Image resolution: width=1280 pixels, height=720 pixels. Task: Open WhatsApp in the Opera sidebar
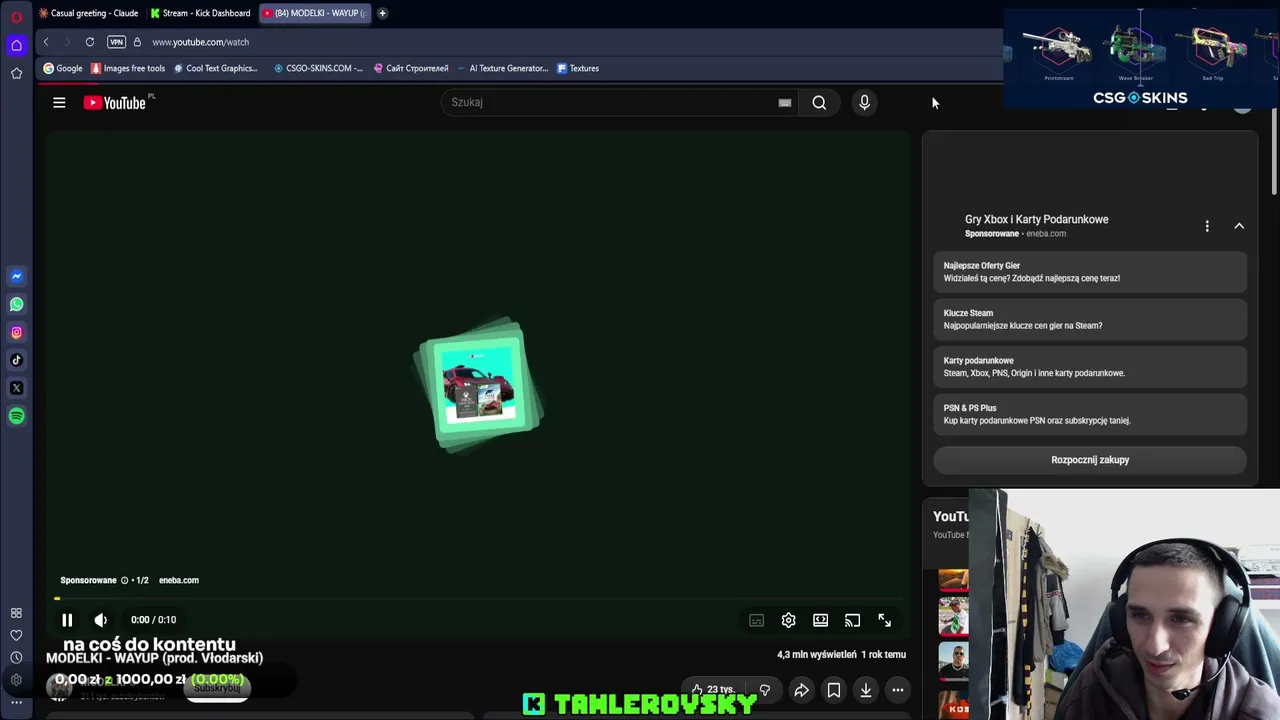[x=16, y=304]
